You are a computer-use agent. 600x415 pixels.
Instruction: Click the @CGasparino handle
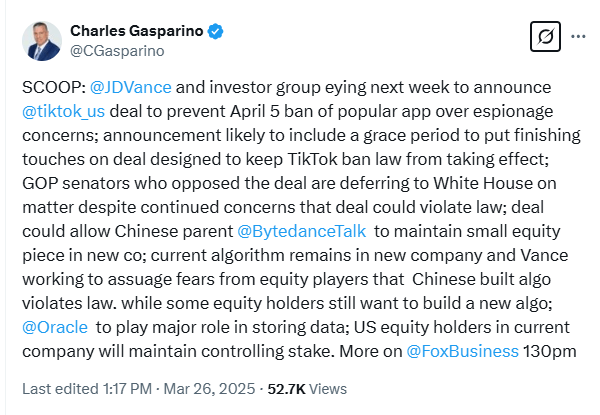click(117, 51)
